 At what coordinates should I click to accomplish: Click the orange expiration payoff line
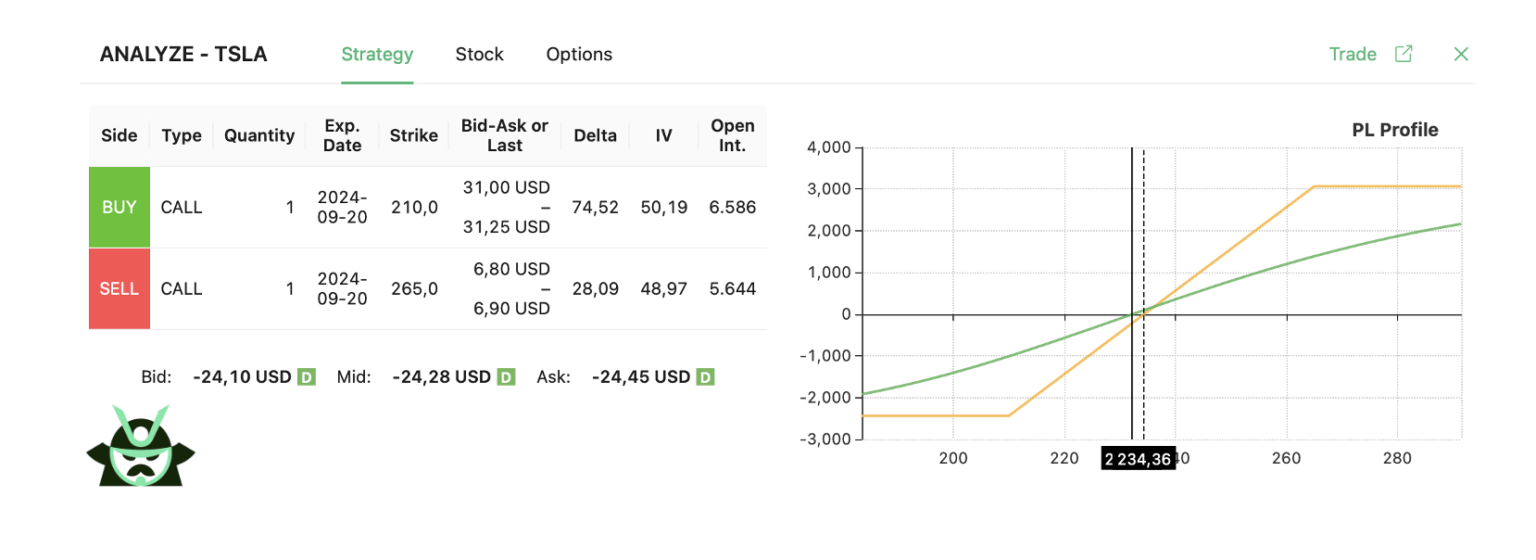pyautogui.click(x=1230, y=250)
